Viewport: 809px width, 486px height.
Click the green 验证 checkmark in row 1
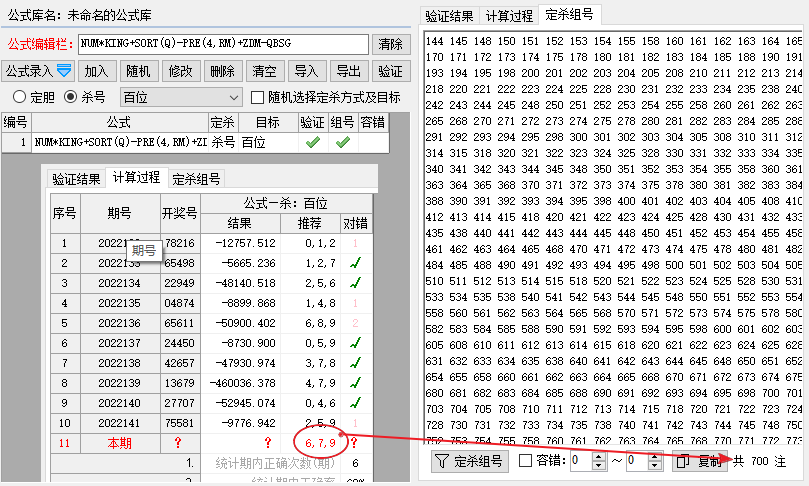click(x=313, y=142)
